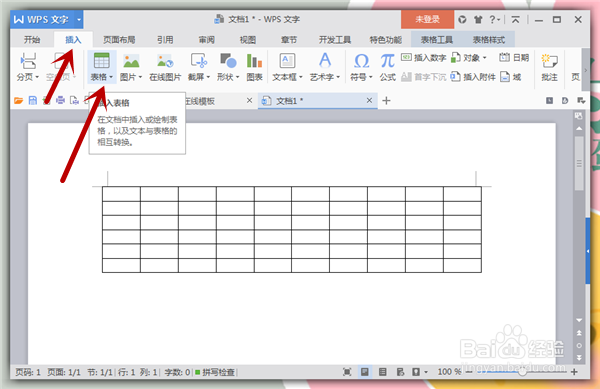Open the 特色功能 ribbon tab
The width and height of the screenshot is (600, 389).
[386, 40]
